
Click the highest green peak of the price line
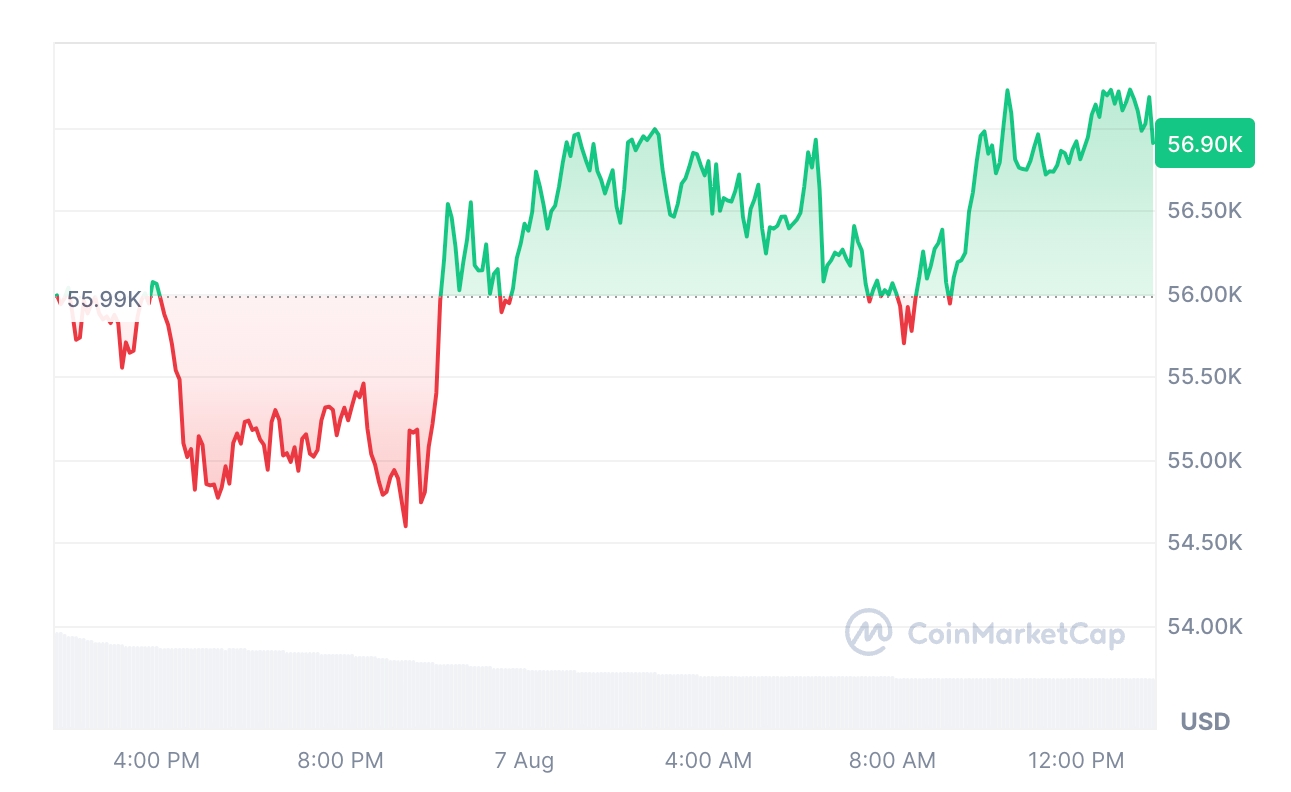click(x=1007, y=90)
